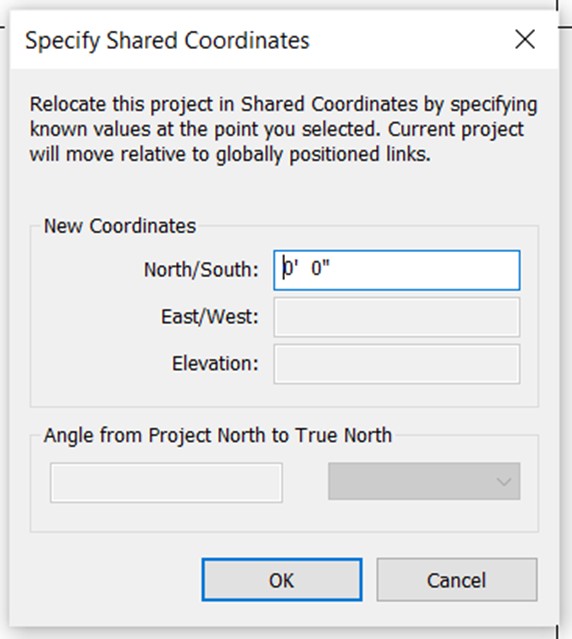Click the New Coordinates group heading
The height and width of the screenshot is (639, 572).
tap(120, 226)
